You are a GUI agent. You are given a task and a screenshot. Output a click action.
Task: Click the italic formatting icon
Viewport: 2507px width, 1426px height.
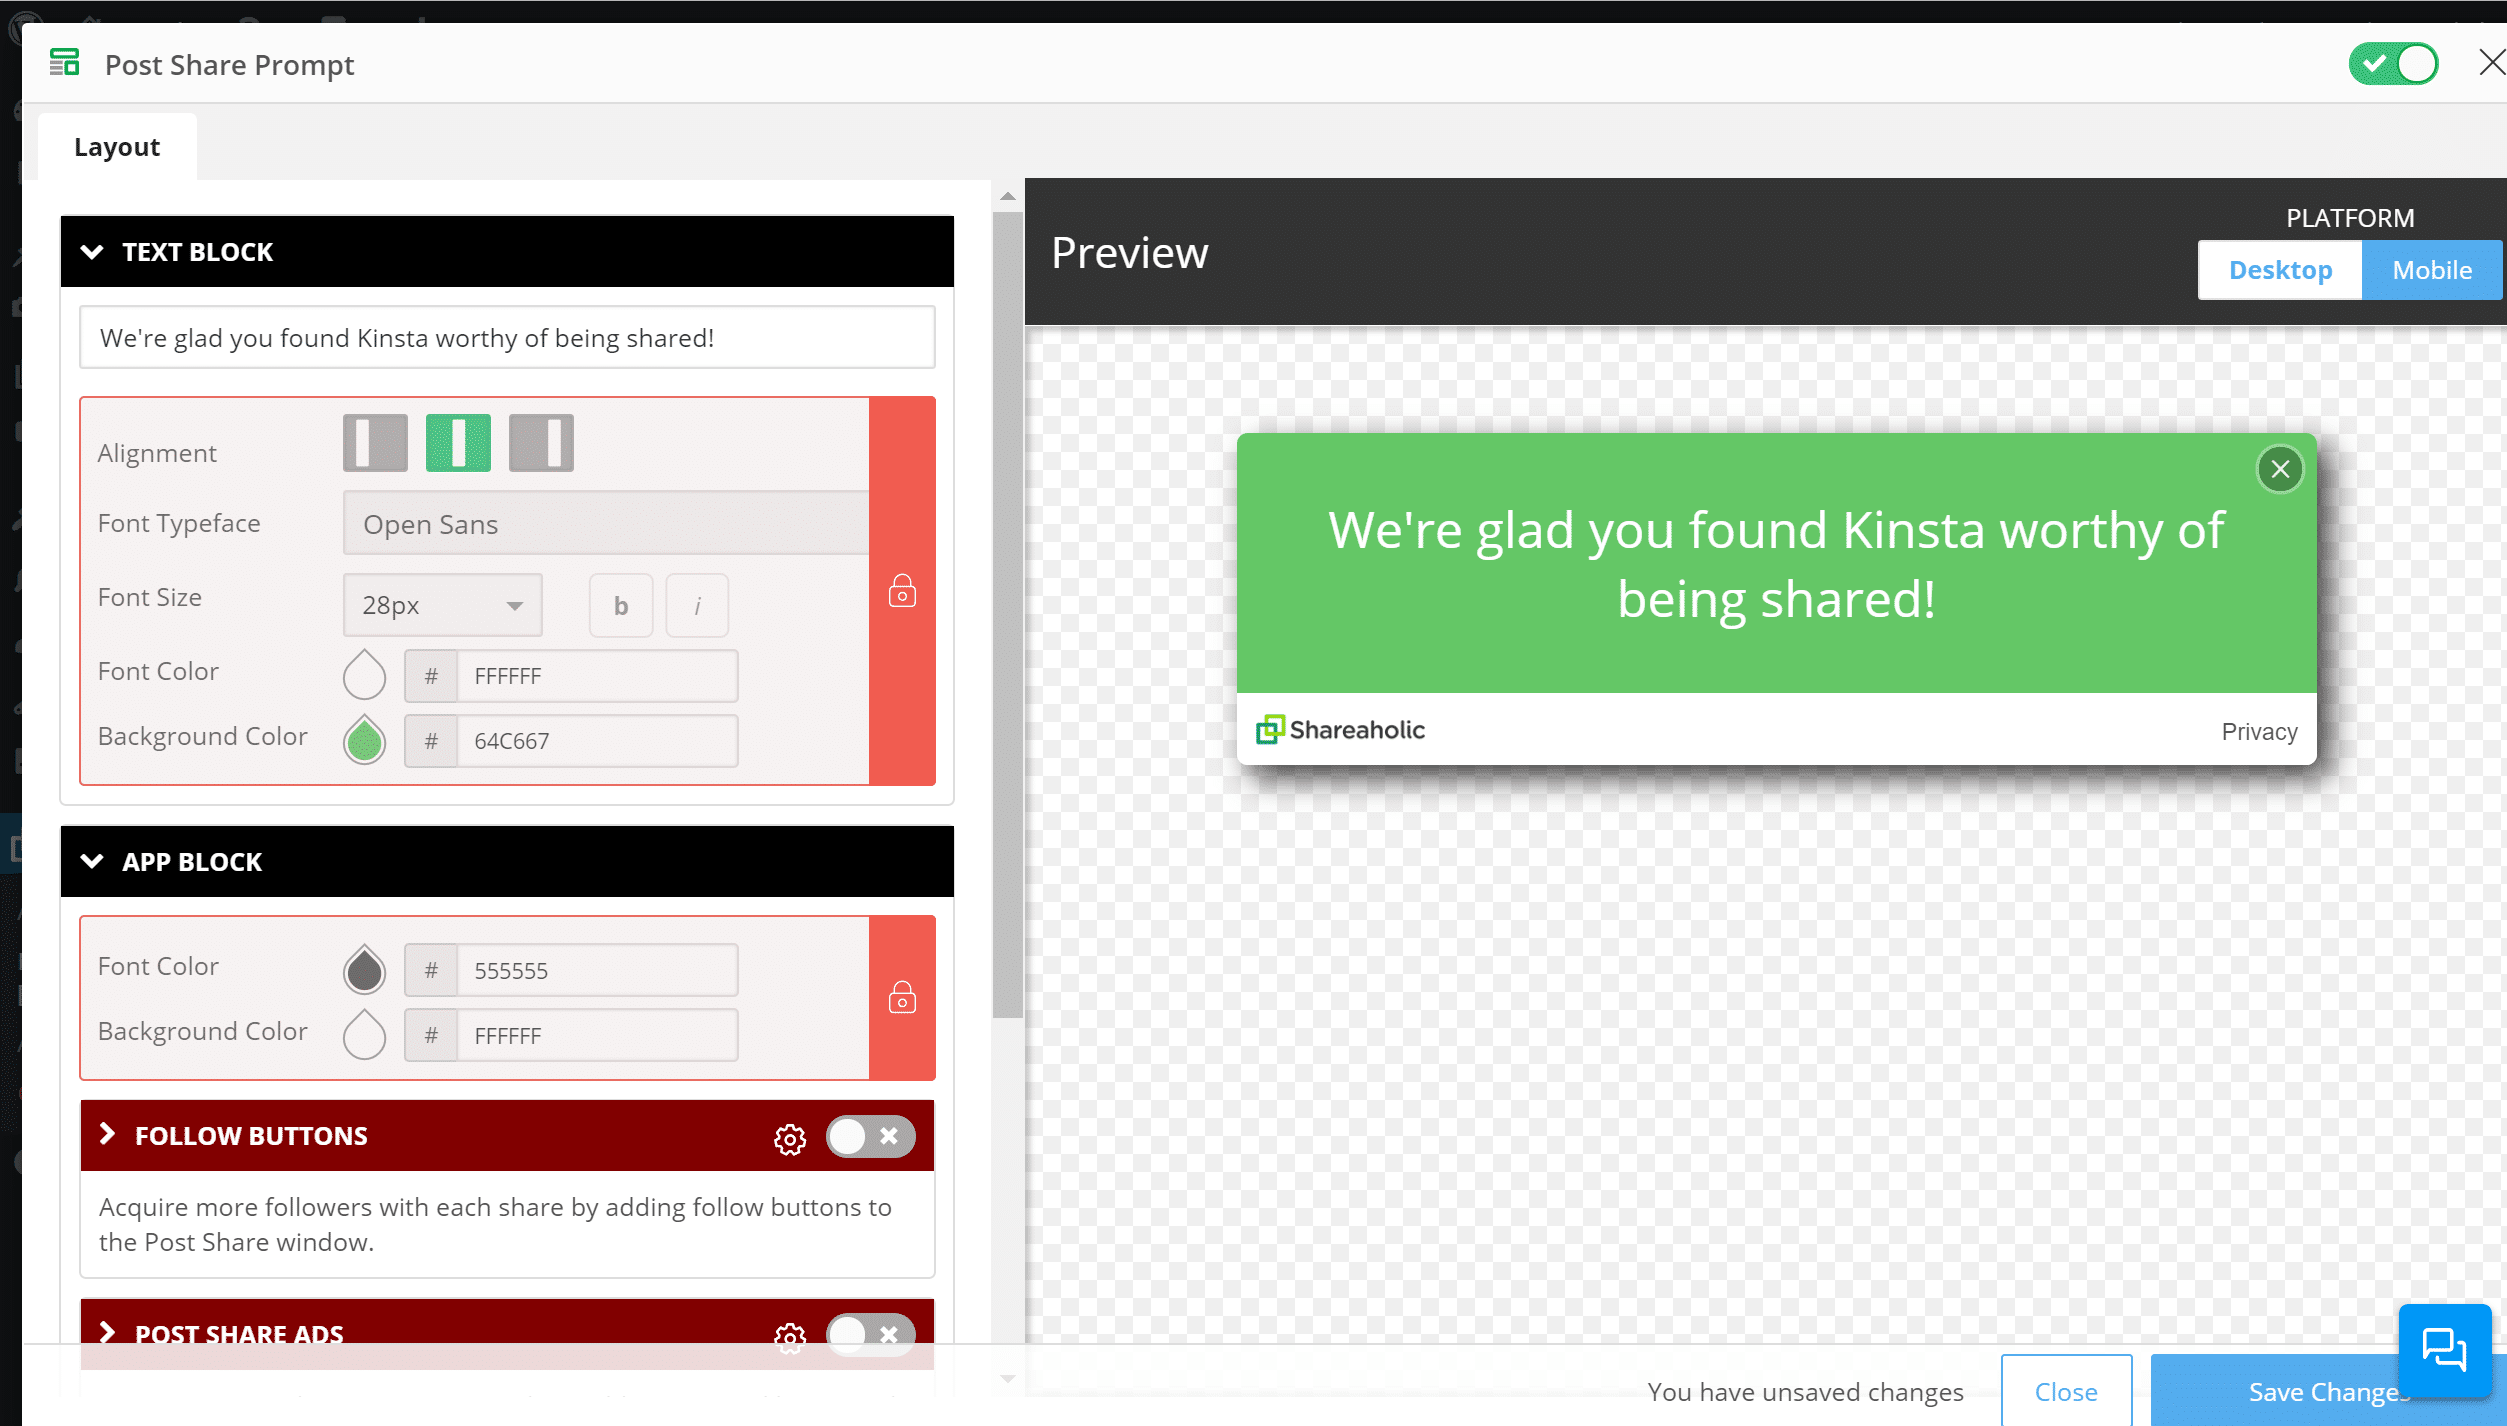699,606
